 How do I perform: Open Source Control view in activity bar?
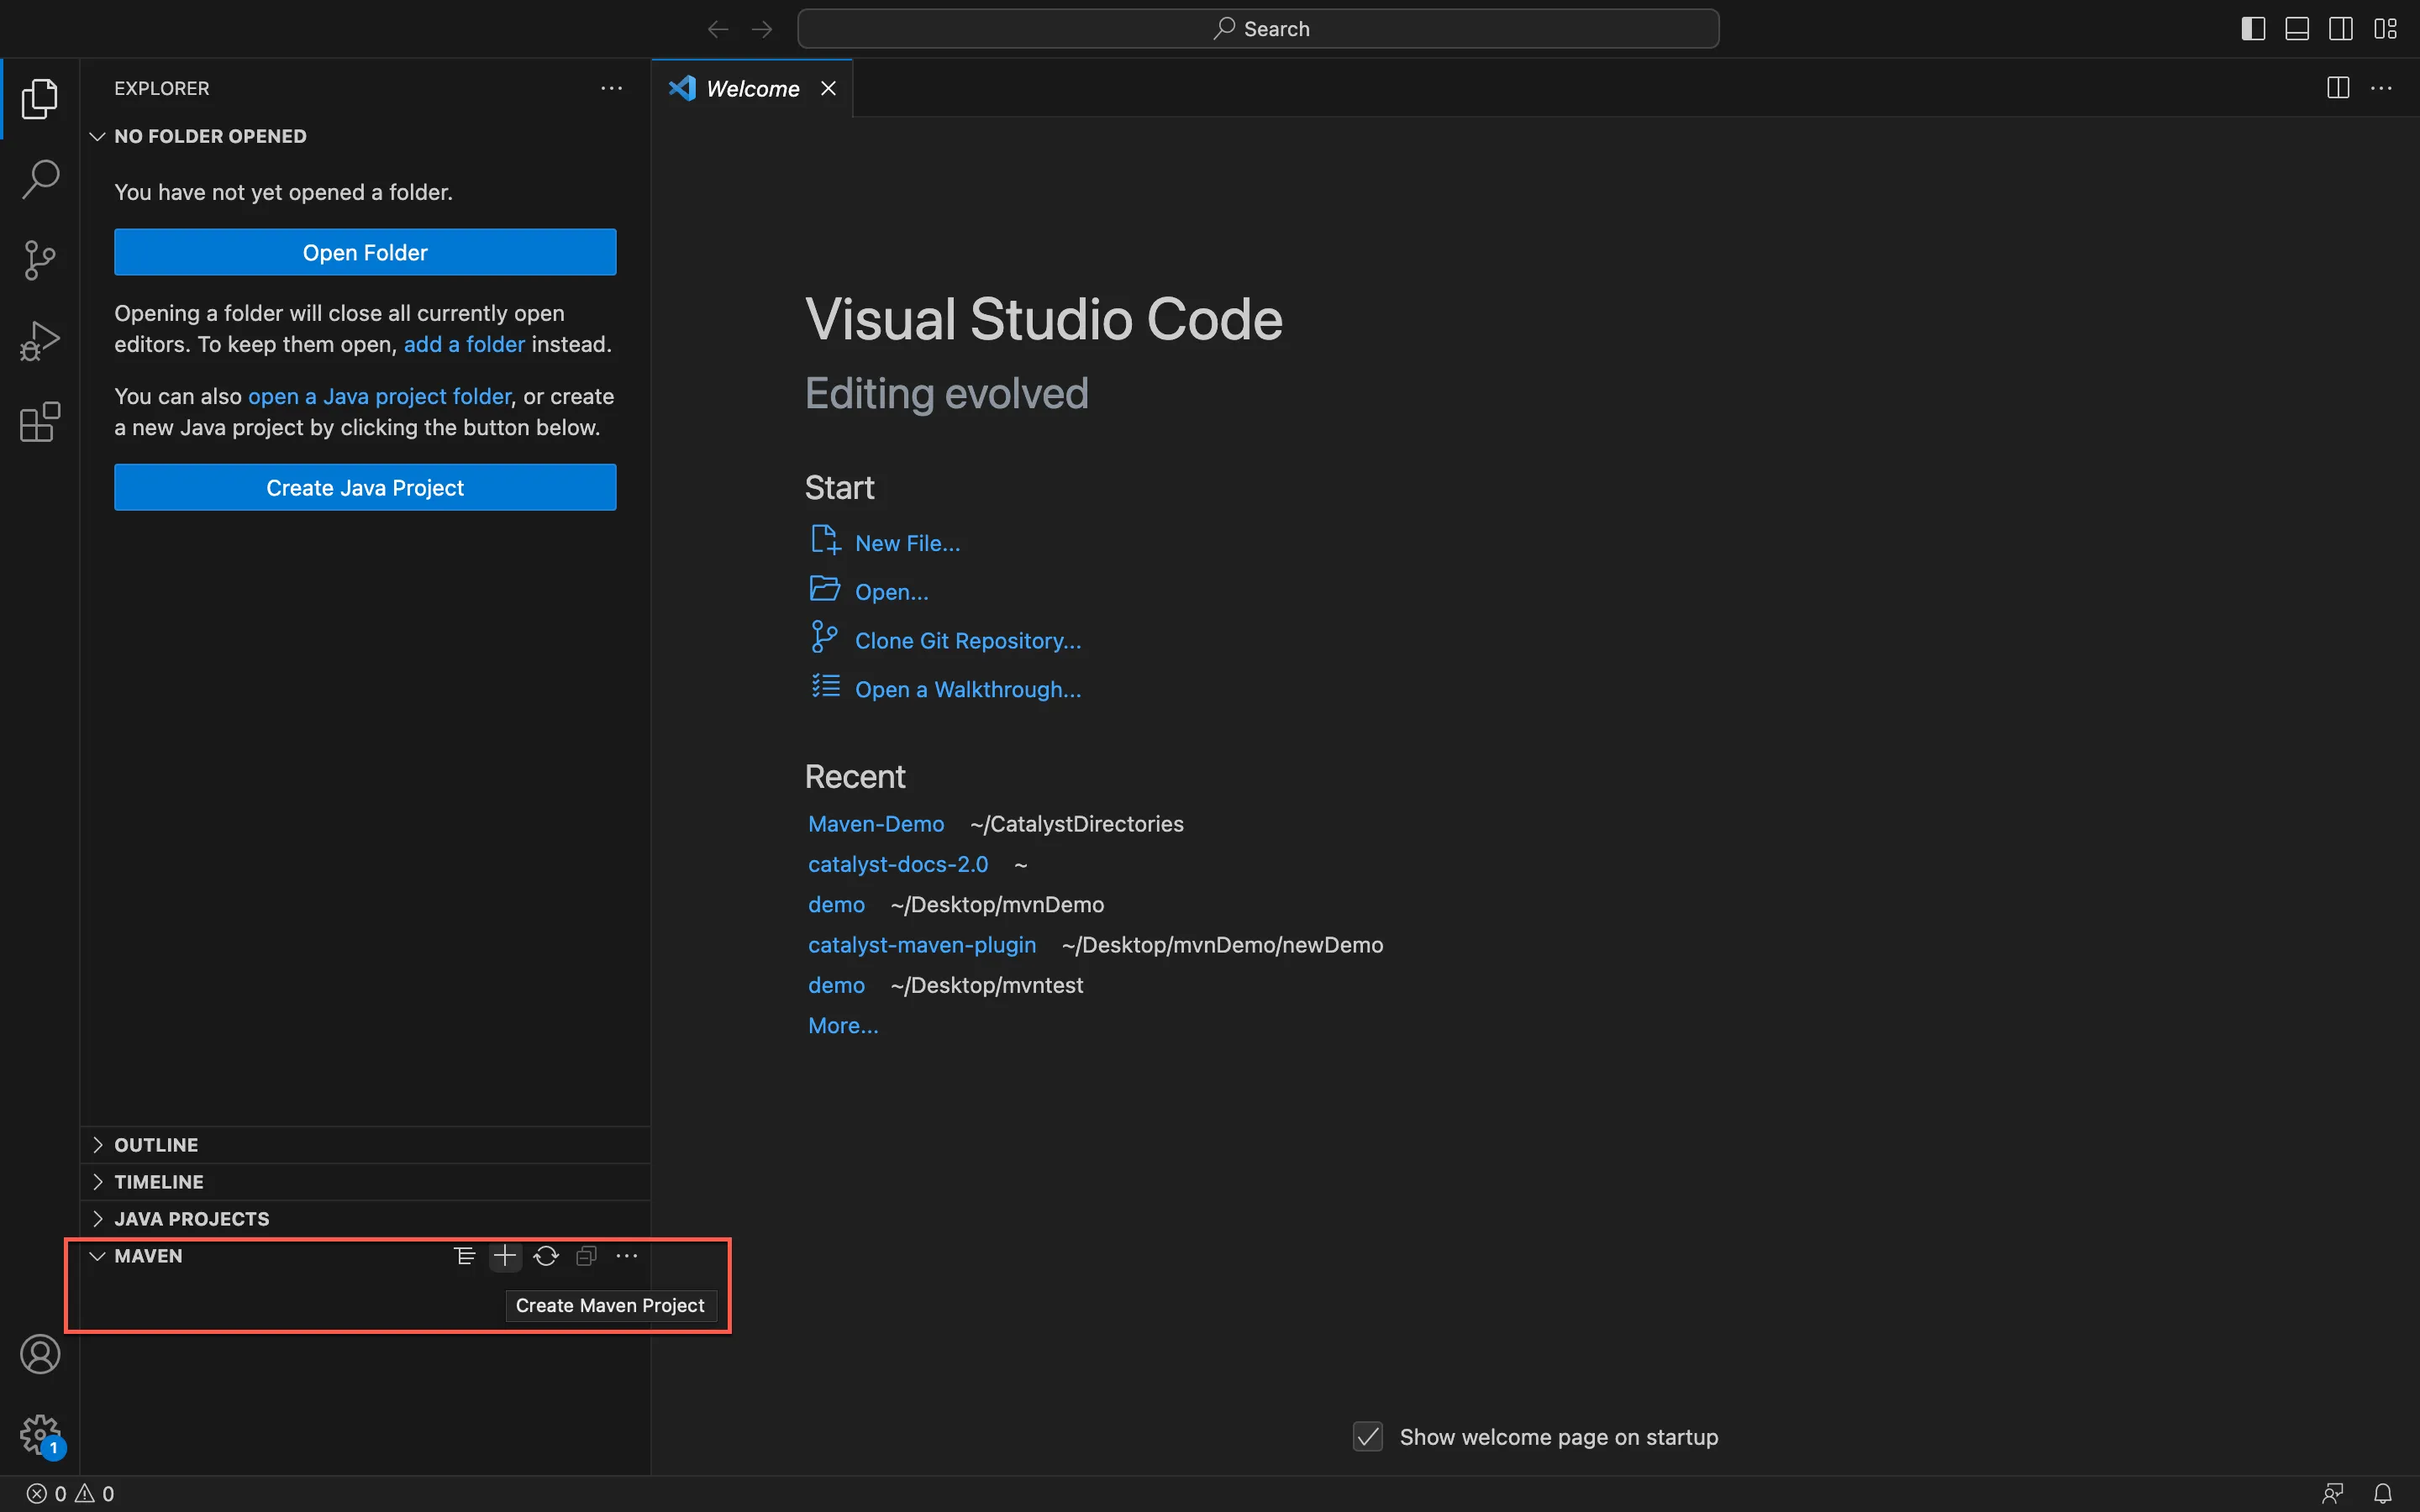coord(40,260)
